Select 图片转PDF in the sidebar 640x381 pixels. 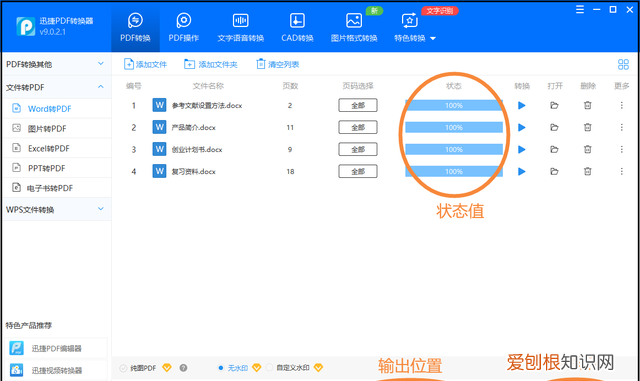tap(56, 128)
